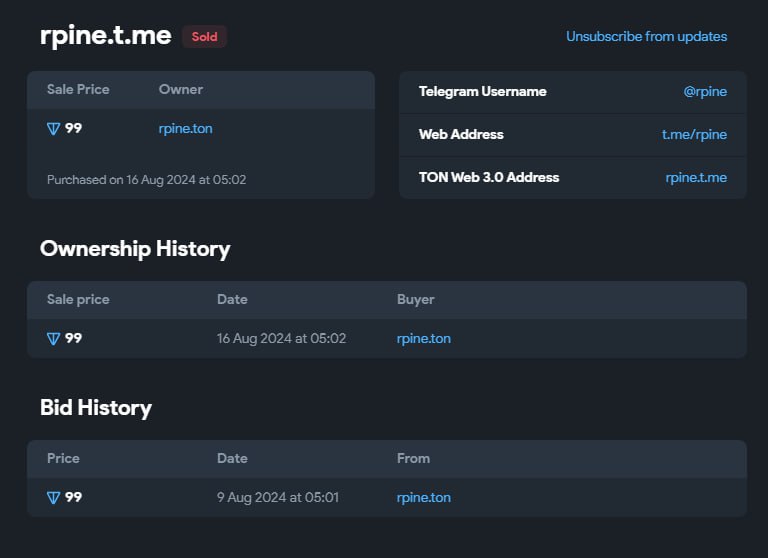Viewport: 768px width, 558px height.
Task: Click the Ownership History heading
Action: click(135, 248)
